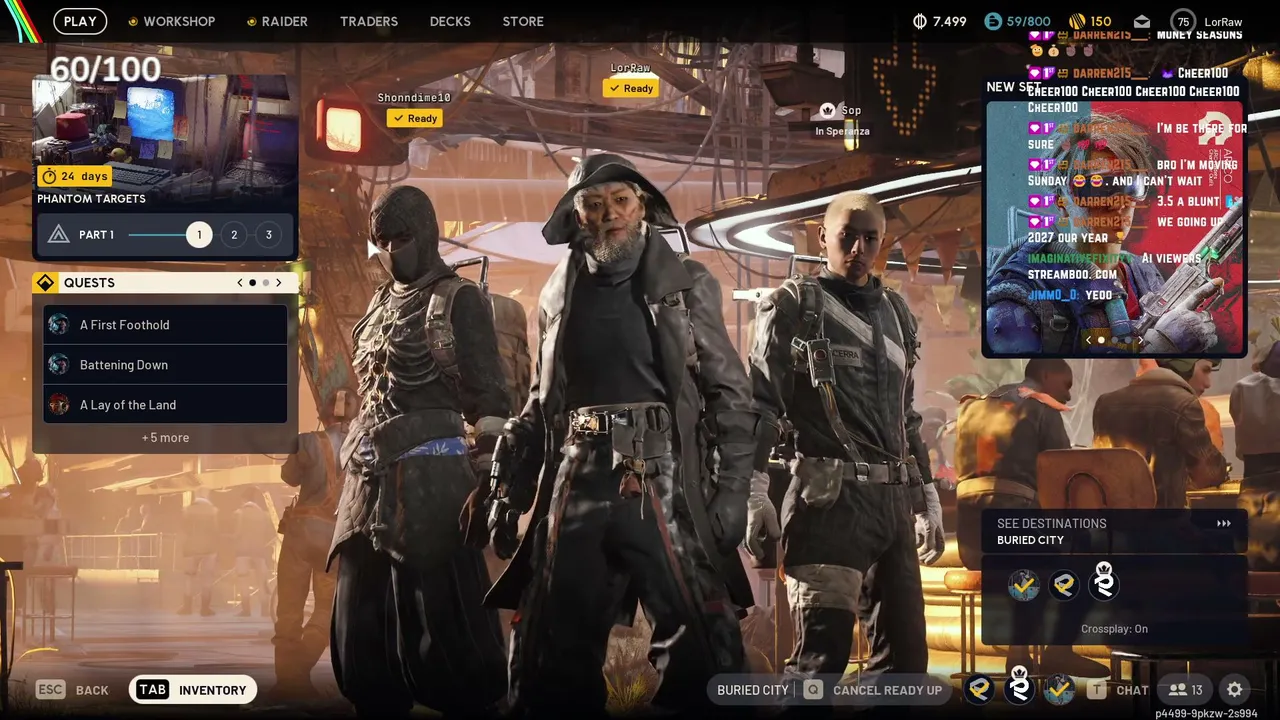The width and height of the screenshot is (1280, 720).
Task: Go to the previous quests page arrow
Action: (x=240, y=283)
